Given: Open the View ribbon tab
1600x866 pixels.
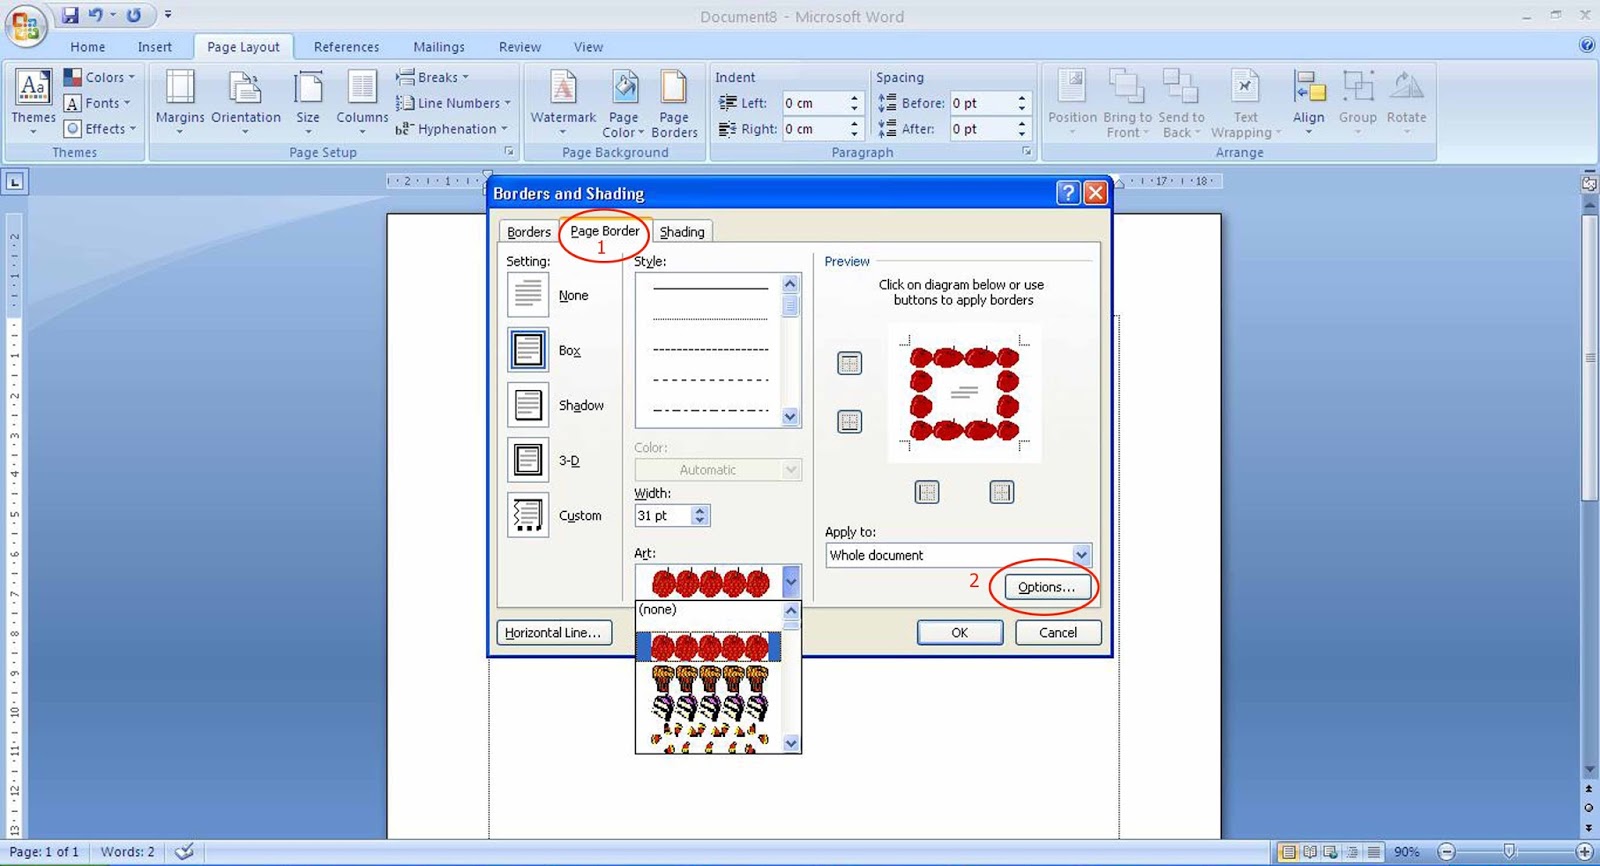Looking at the screenshot, I should (x=588, y=47).
